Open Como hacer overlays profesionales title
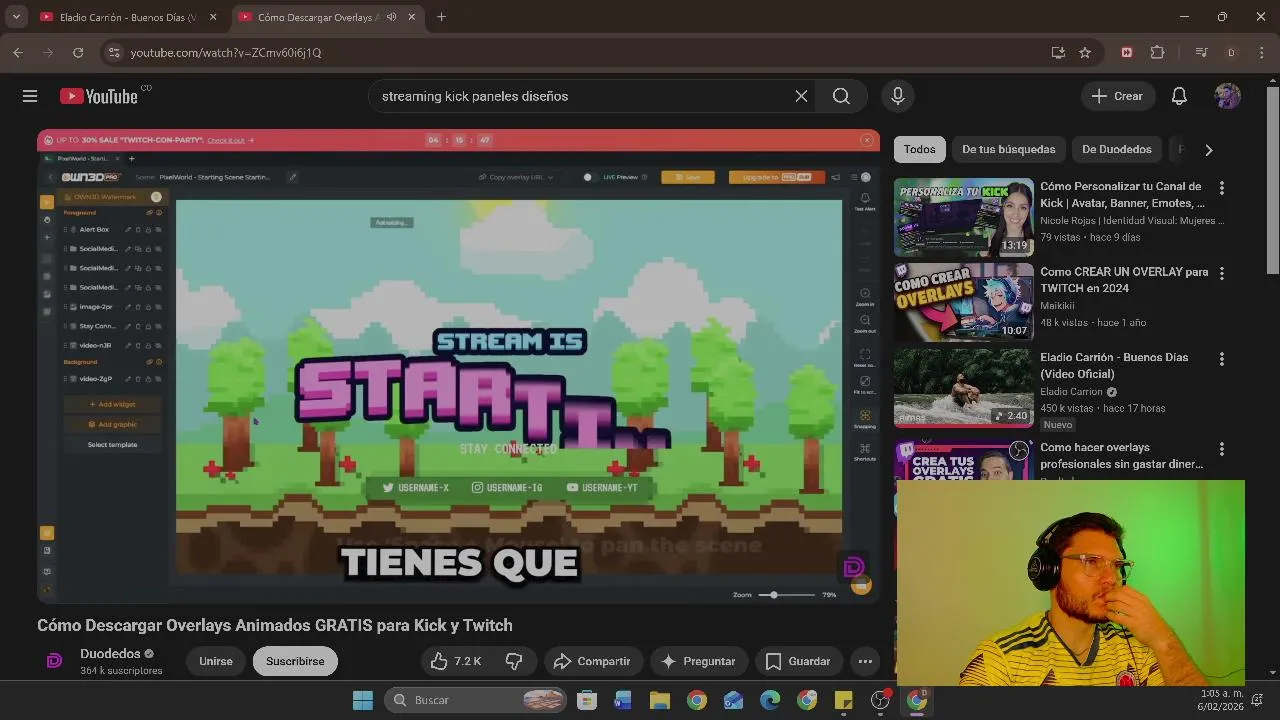1280x720 pixels. pos(1121,456)
